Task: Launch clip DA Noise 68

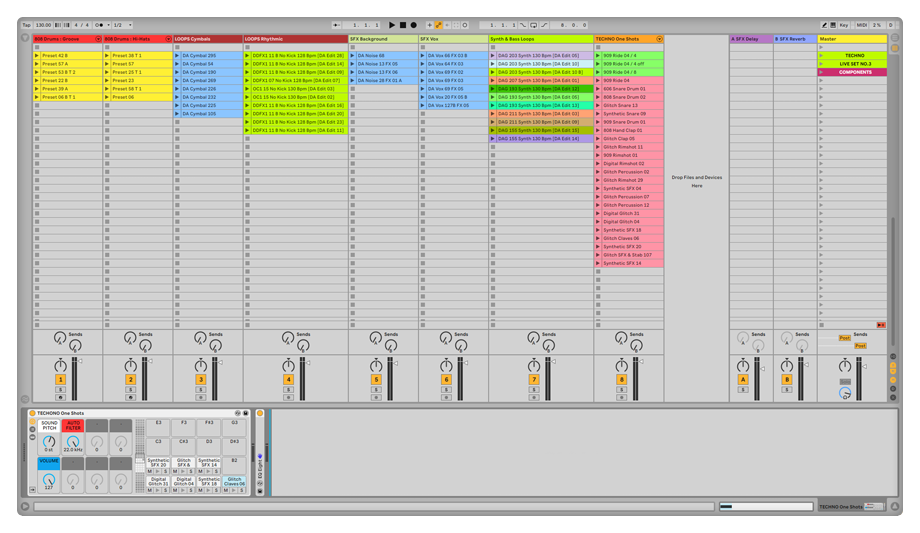Action: pyautogui.click(x=353, y=56)
